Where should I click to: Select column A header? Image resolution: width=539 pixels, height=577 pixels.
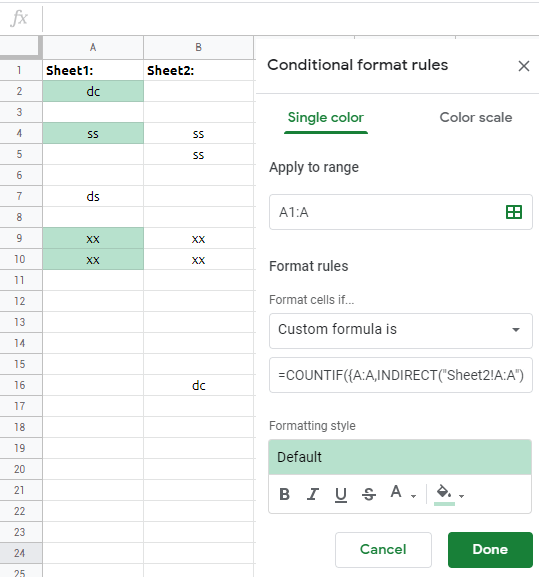(x=93, y=47)
